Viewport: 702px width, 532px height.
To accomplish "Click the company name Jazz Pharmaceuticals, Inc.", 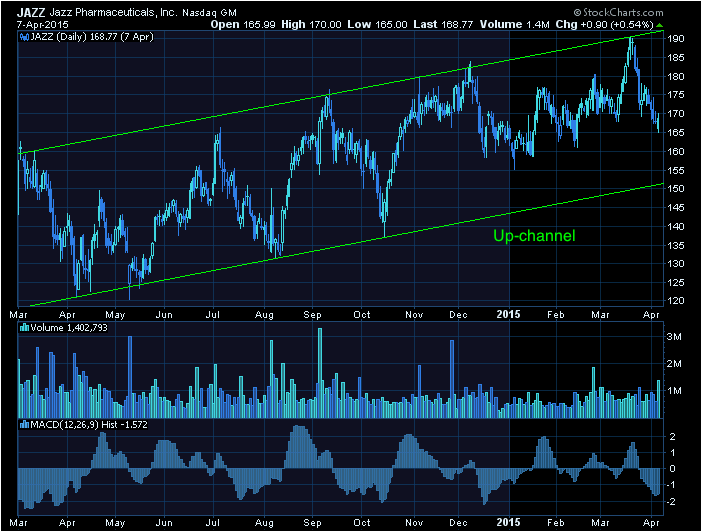I will click(113, 13).
